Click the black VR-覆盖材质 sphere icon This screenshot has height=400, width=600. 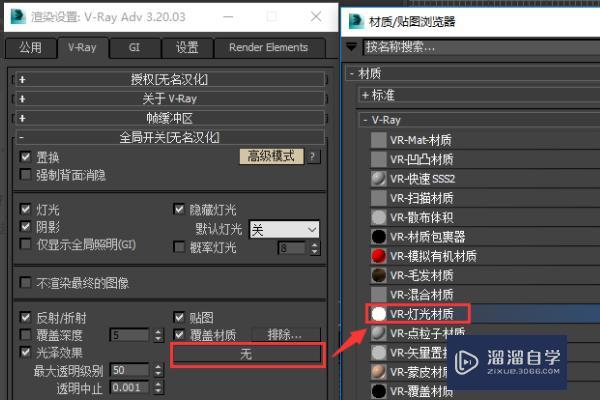coord(378,391)
